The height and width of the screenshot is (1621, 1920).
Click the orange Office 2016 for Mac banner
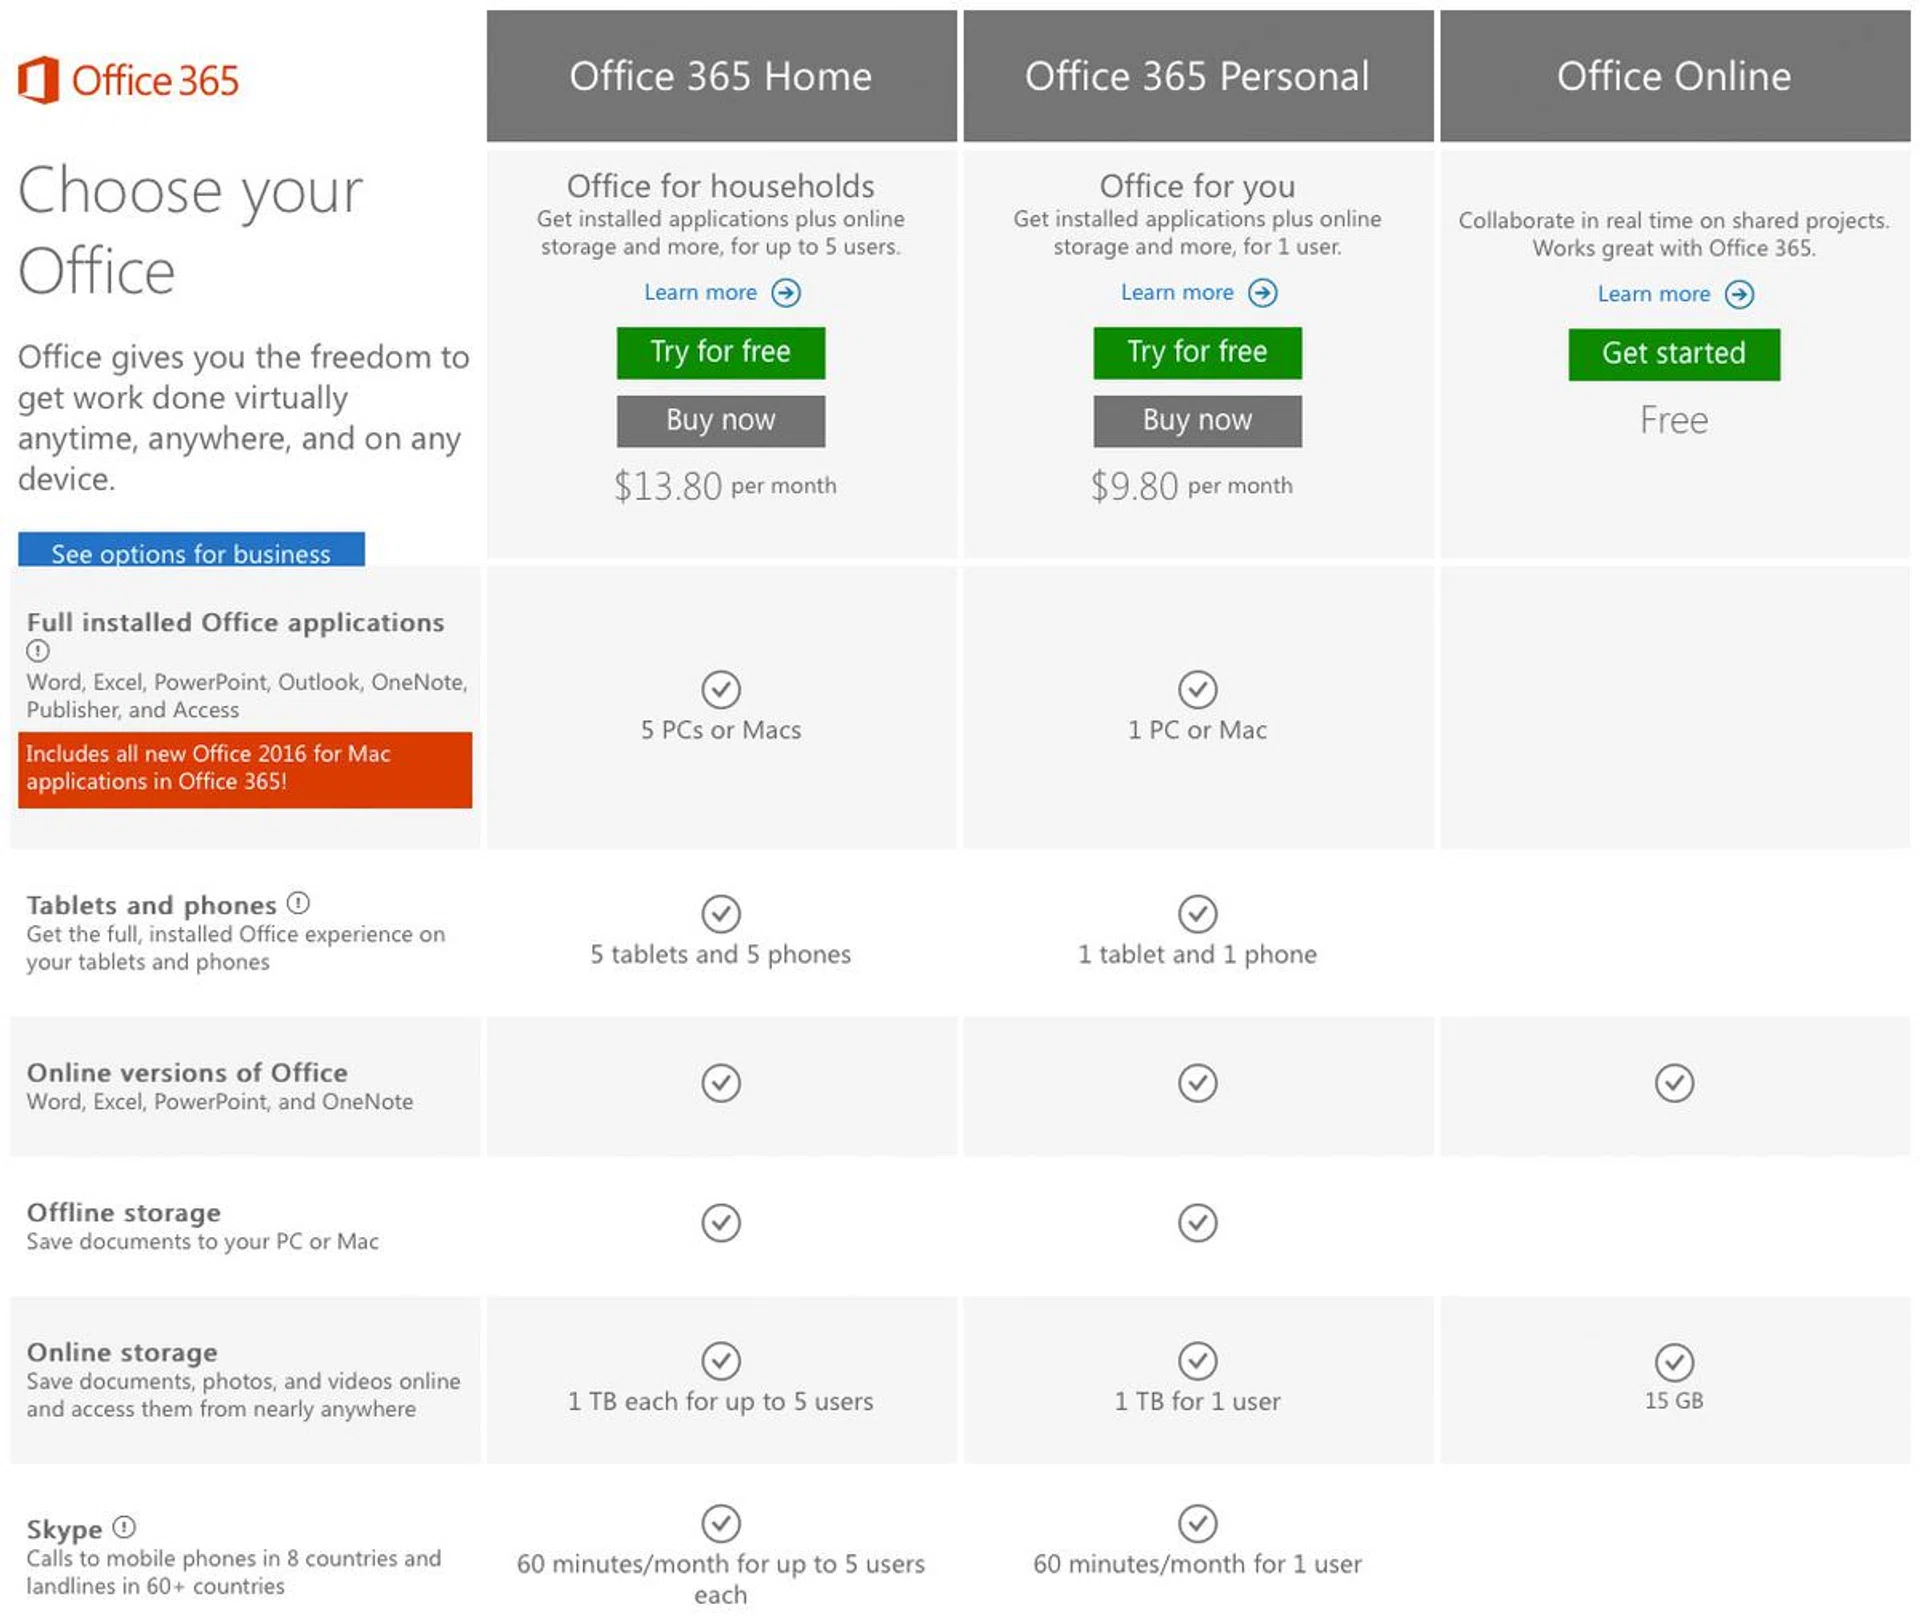(245, 769)
